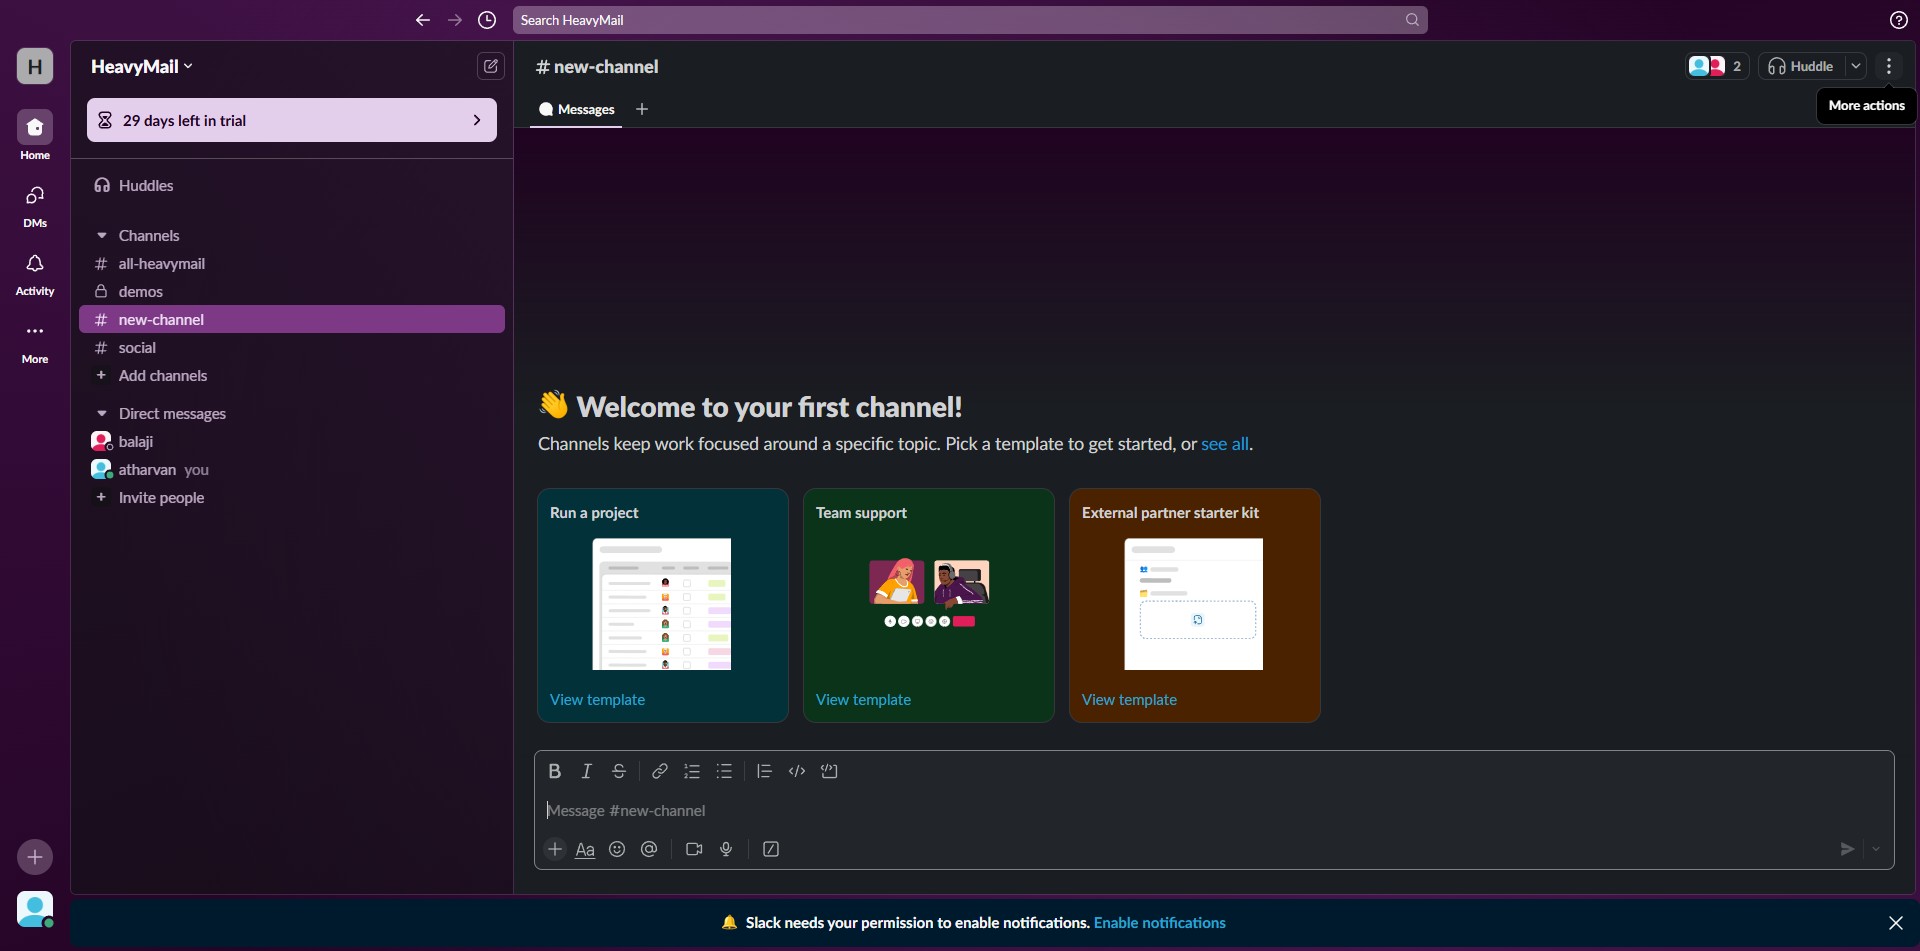Collapse the Direct messages section
Viewport: 1920px width, 951px height.
point(101,414)
